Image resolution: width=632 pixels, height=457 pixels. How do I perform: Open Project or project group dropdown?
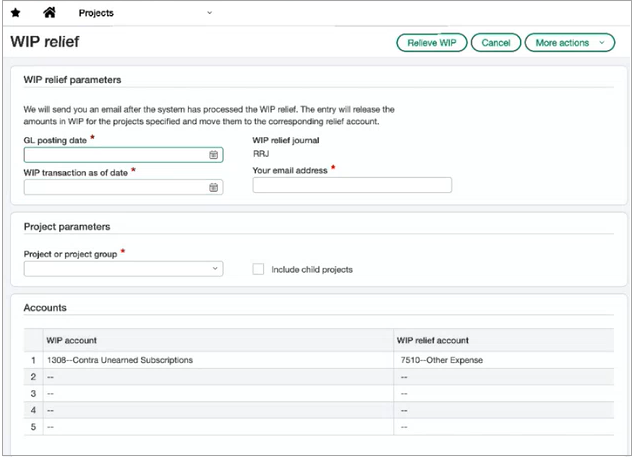pyautogui.click(x=123, y=269)
